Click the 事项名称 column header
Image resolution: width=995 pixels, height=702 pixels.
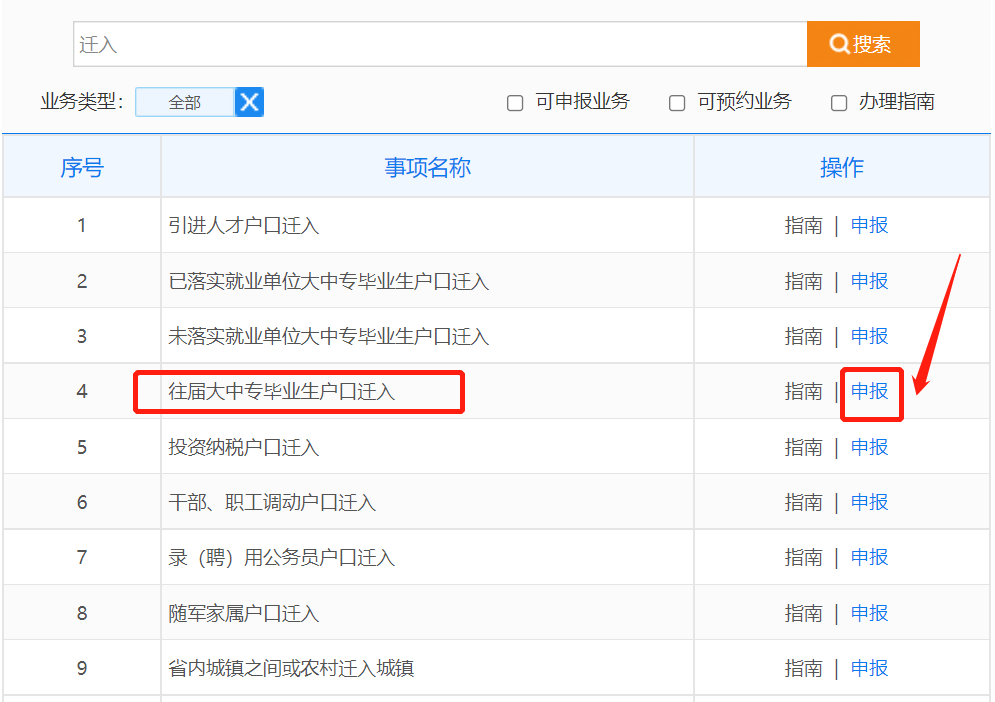[427, 168]
